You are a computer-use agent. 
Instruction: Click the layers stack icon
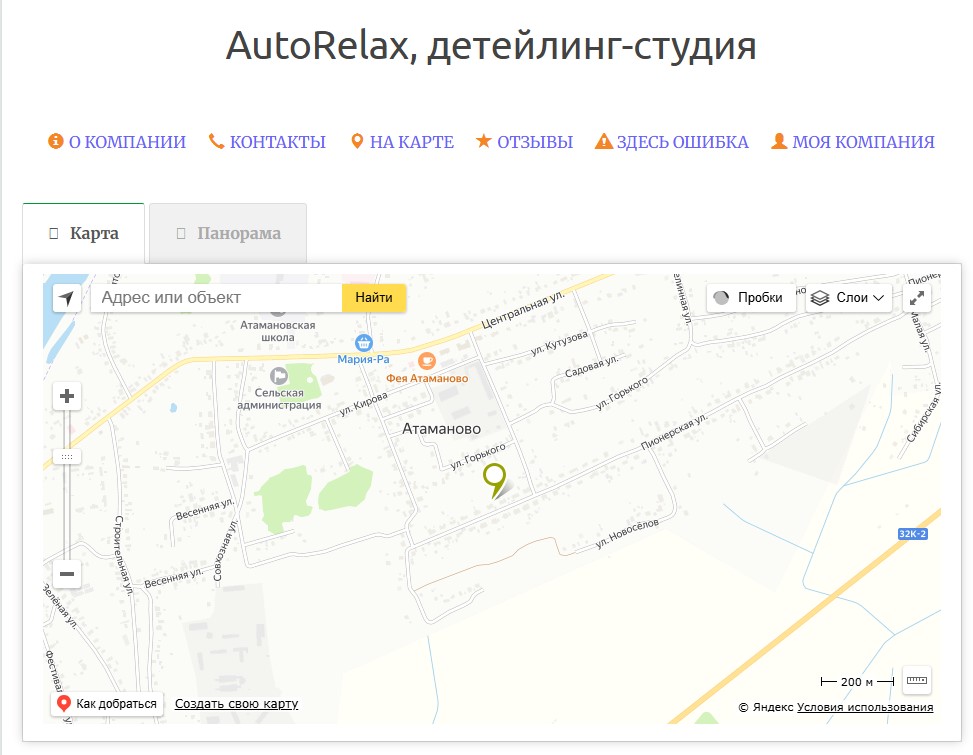pyautogui.click(x=820, y=298)
